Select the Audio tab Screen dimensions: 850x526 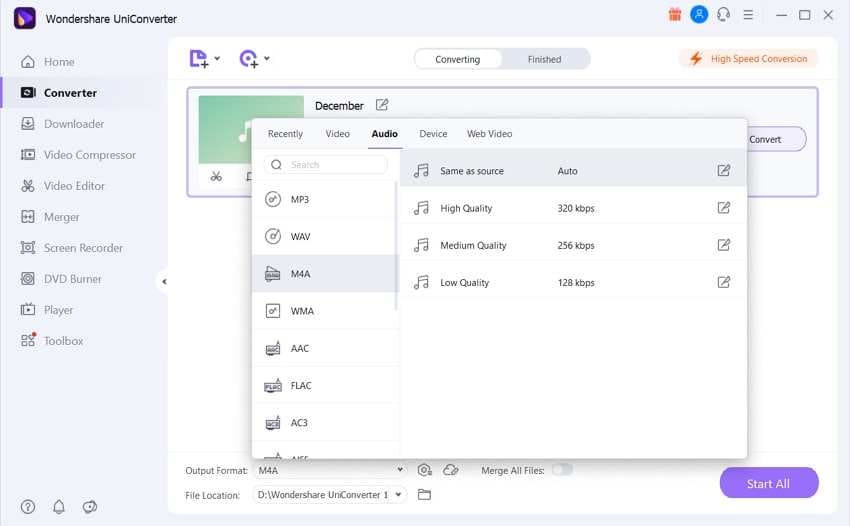pos(384,134)
